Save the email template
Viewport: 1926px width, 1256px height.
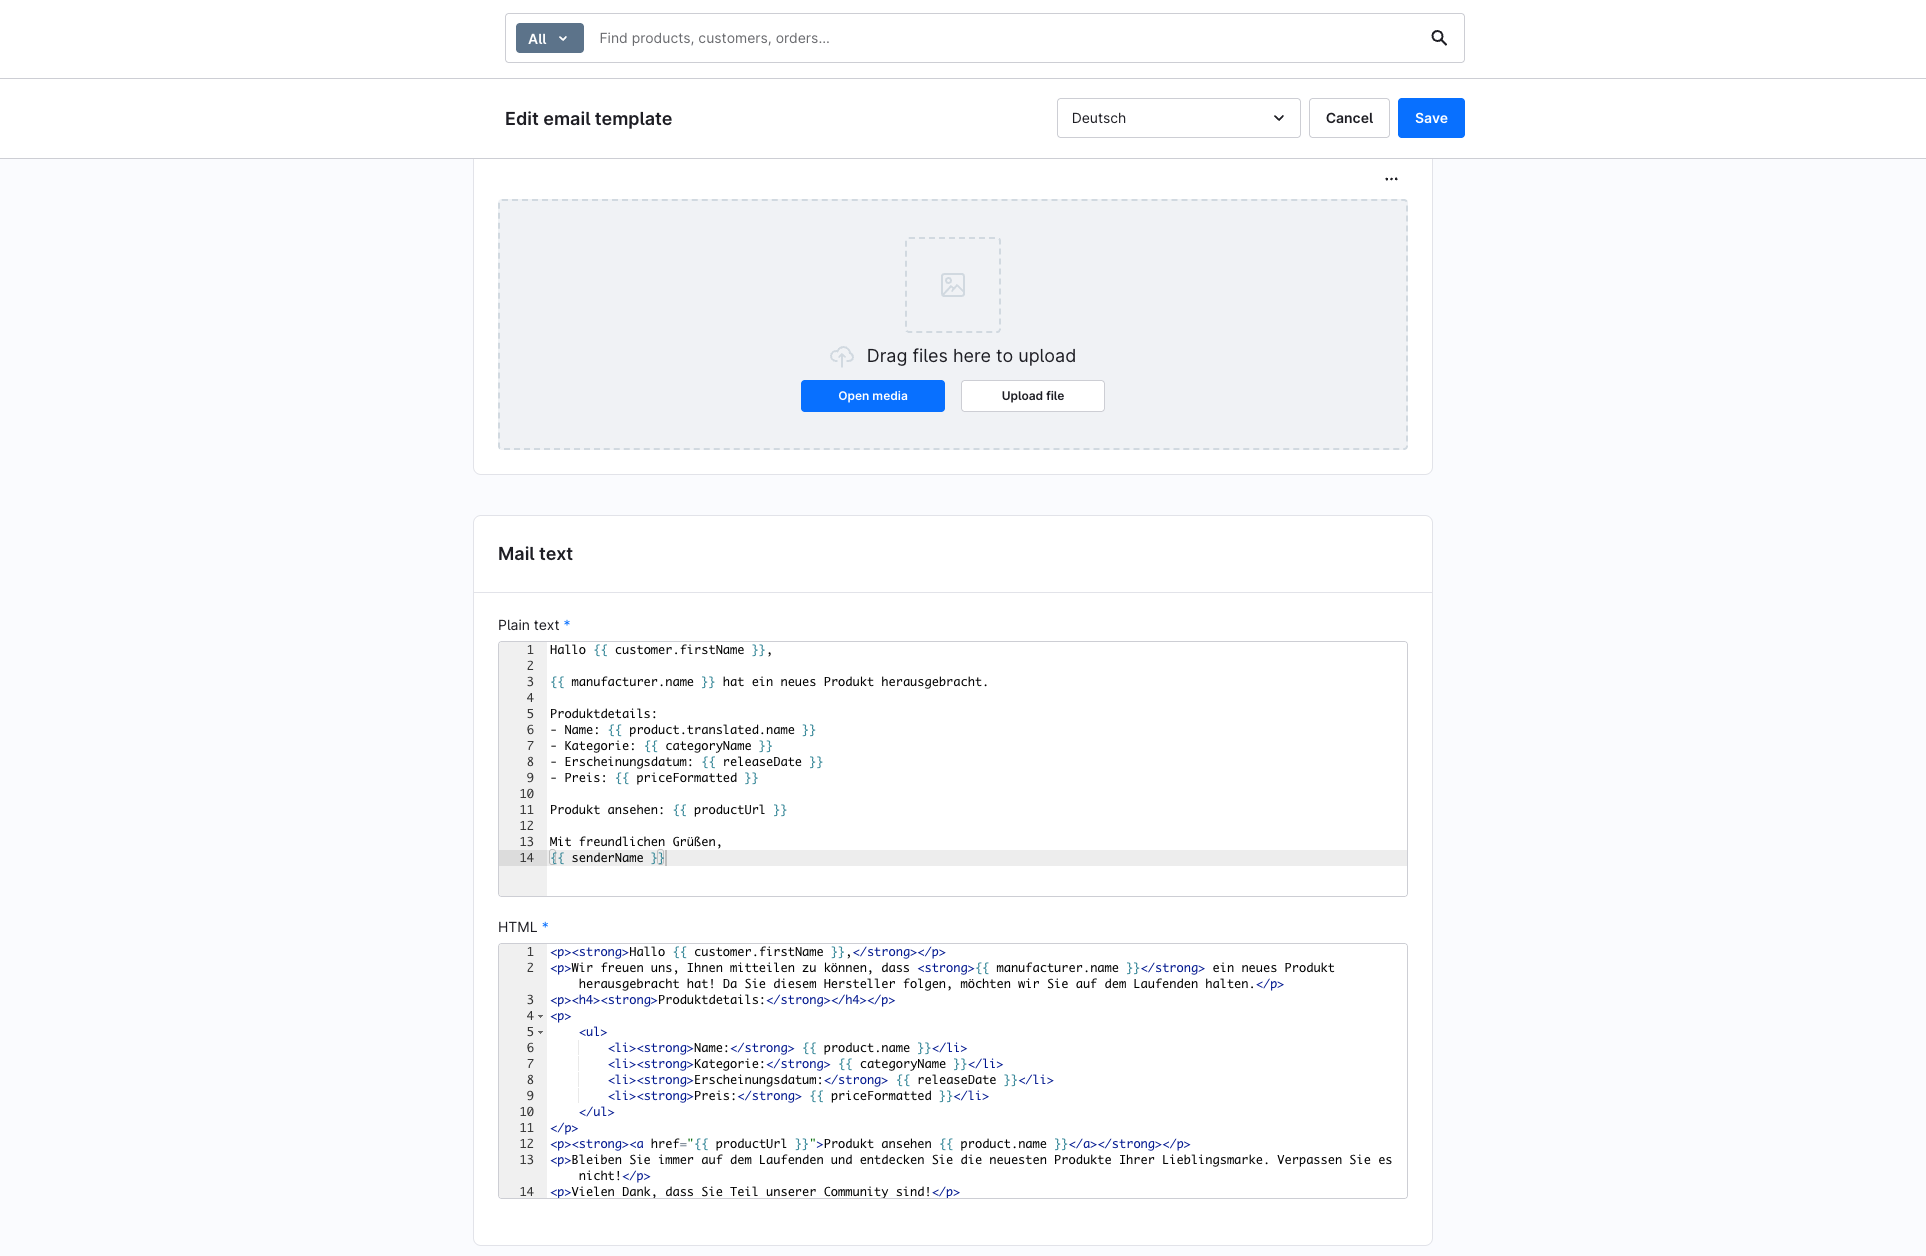(1430, 118)
